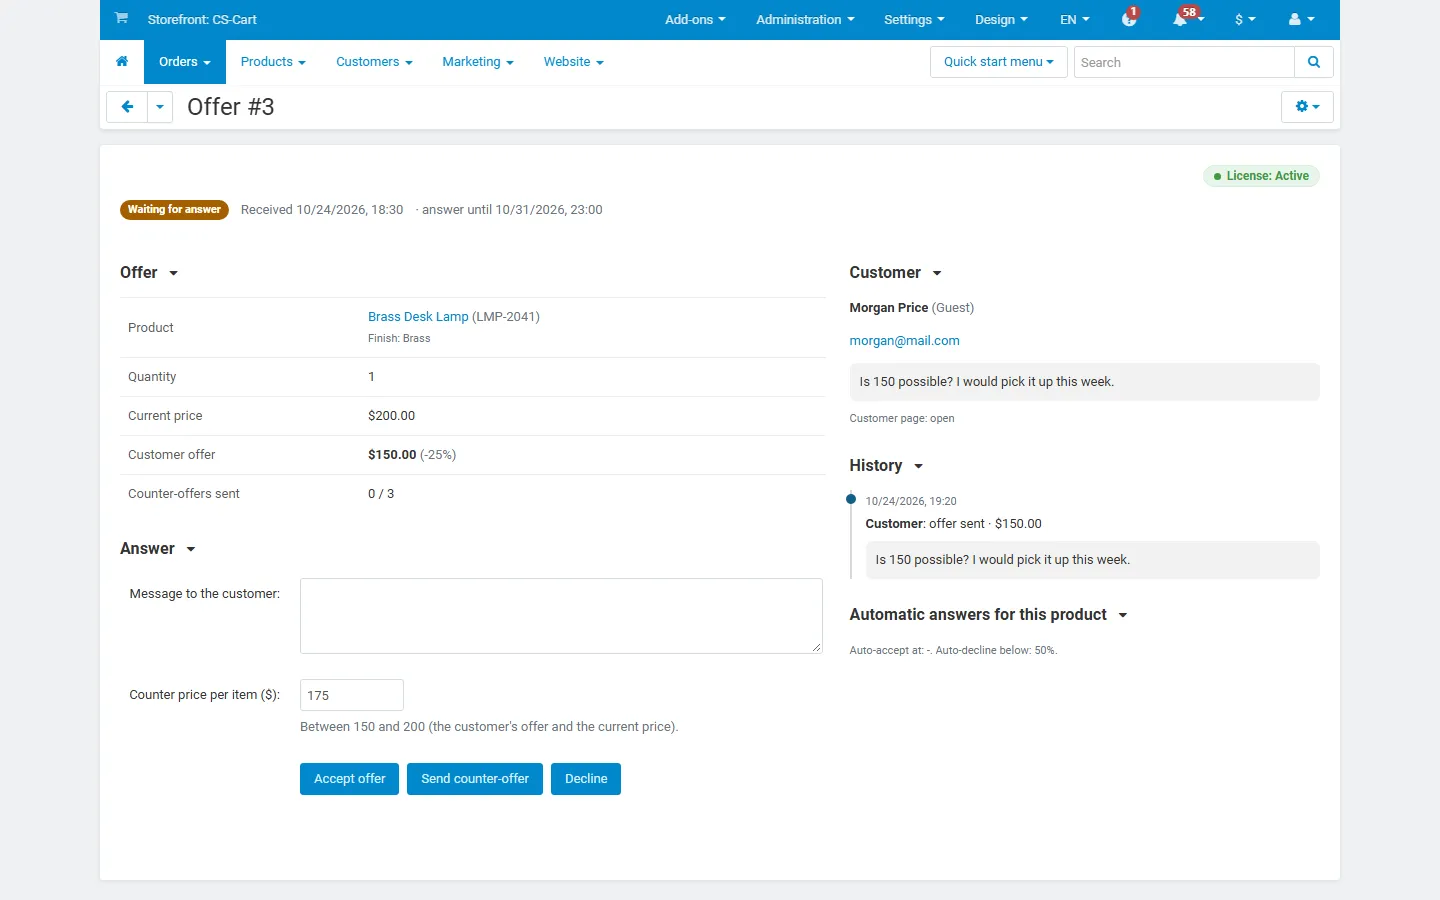This screenshot has height=900, width=1440.
Task: Go back using the left arrow button
Action: 127,107
